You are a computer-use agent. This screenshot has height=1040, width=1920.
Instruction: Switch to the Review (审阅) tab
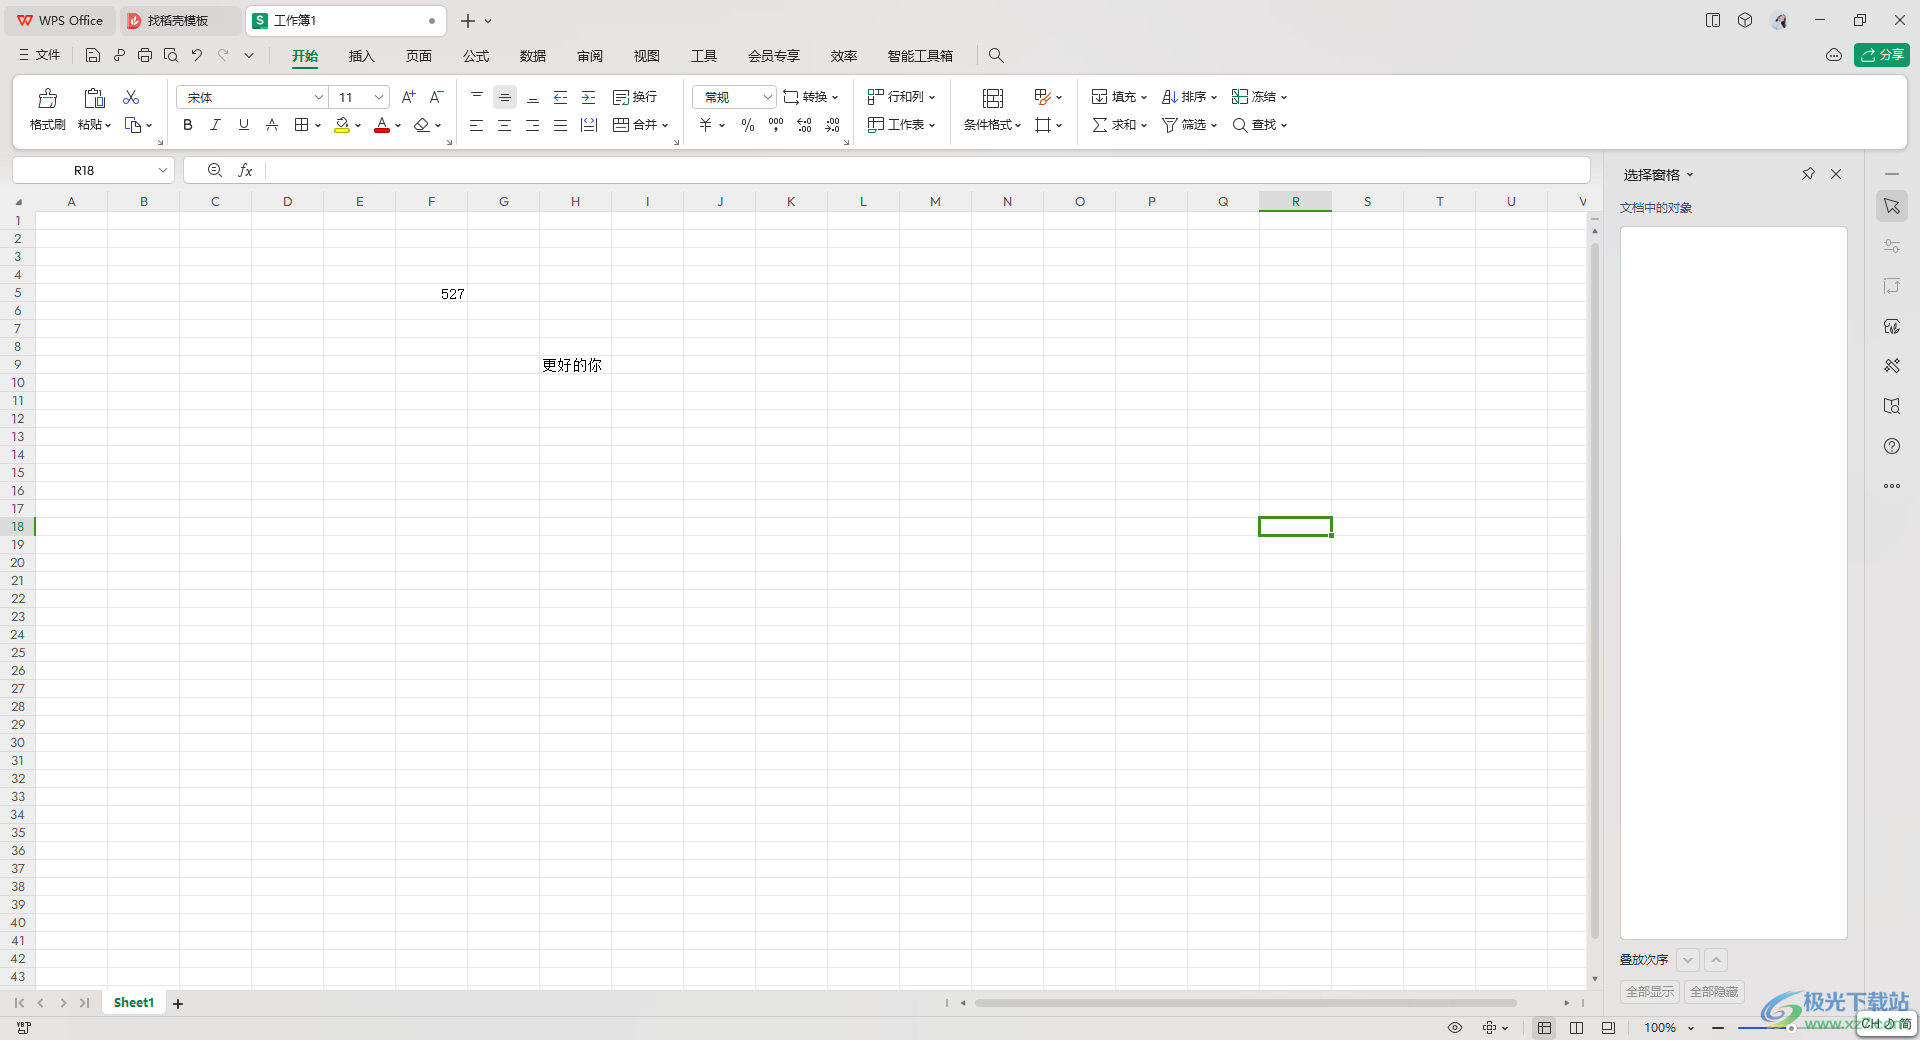[590, 56]
